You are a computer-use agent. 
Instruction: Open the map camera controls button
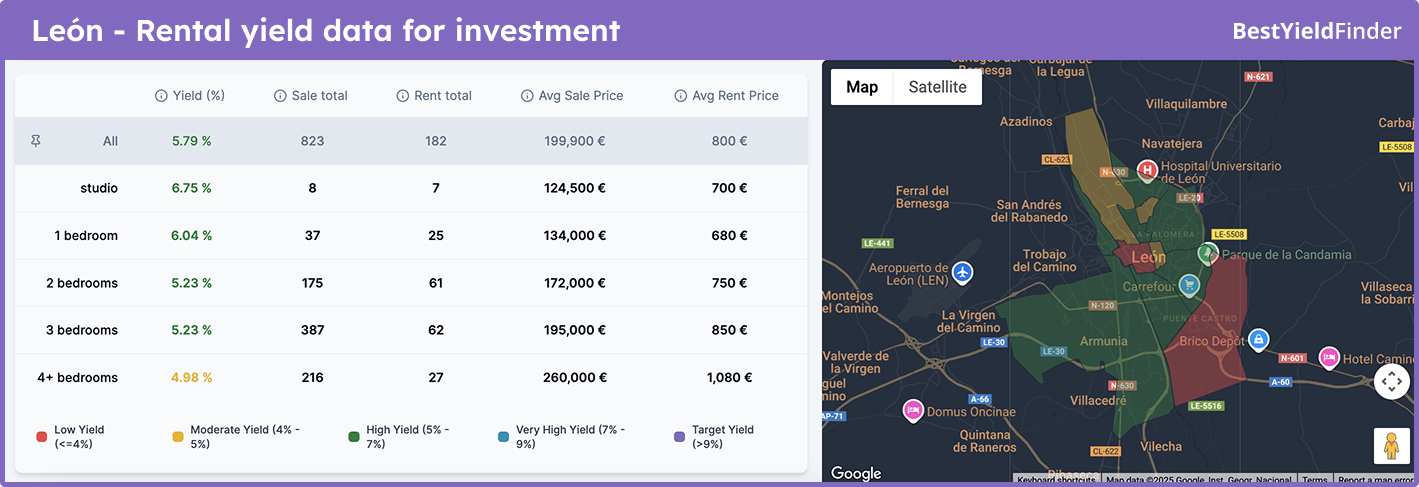[x=1391, y=381]
